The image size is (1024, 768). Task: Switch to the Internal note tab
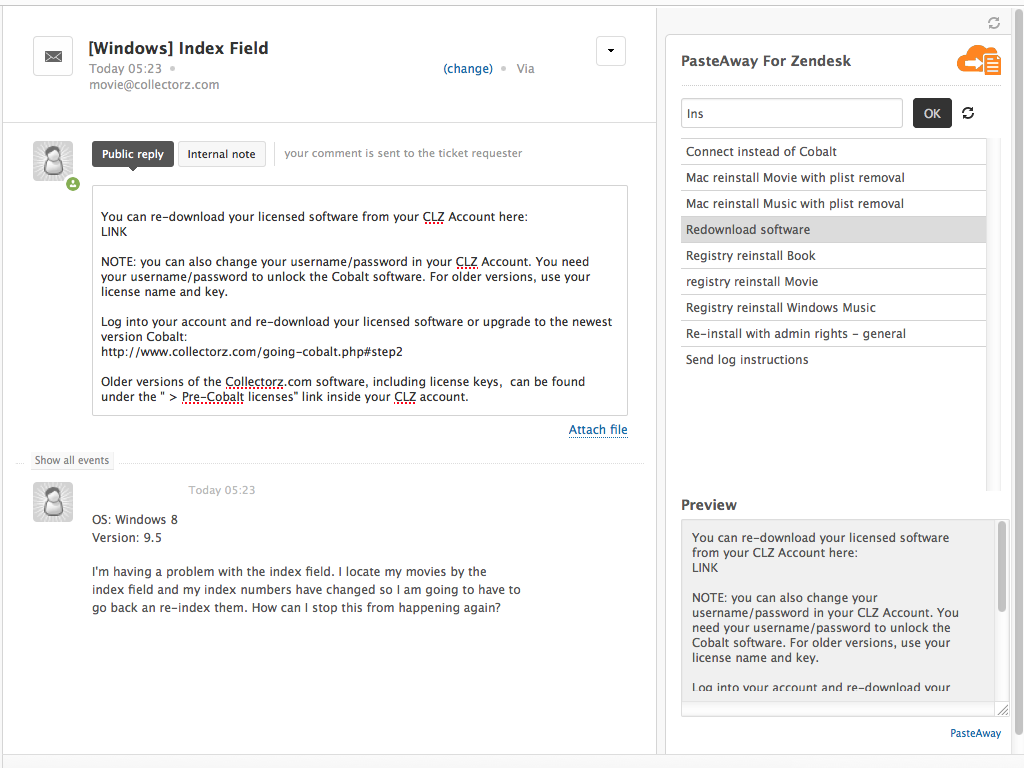pyautogui.click(x=221, y=154)
